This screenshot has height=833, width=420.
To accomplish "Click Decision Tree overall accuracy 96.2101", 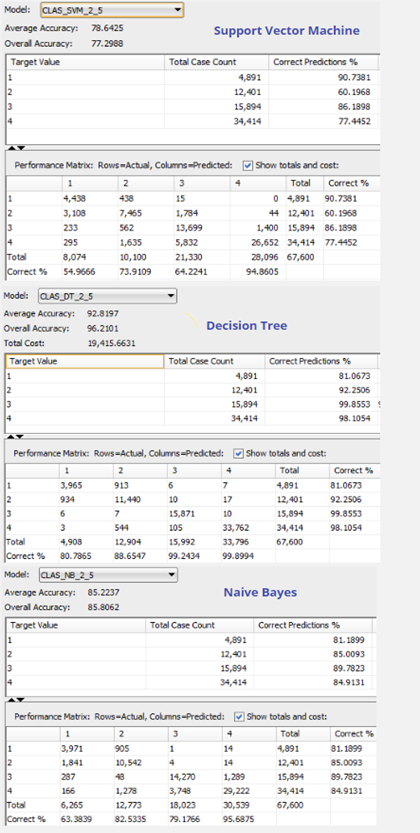I will click(103, 328).
